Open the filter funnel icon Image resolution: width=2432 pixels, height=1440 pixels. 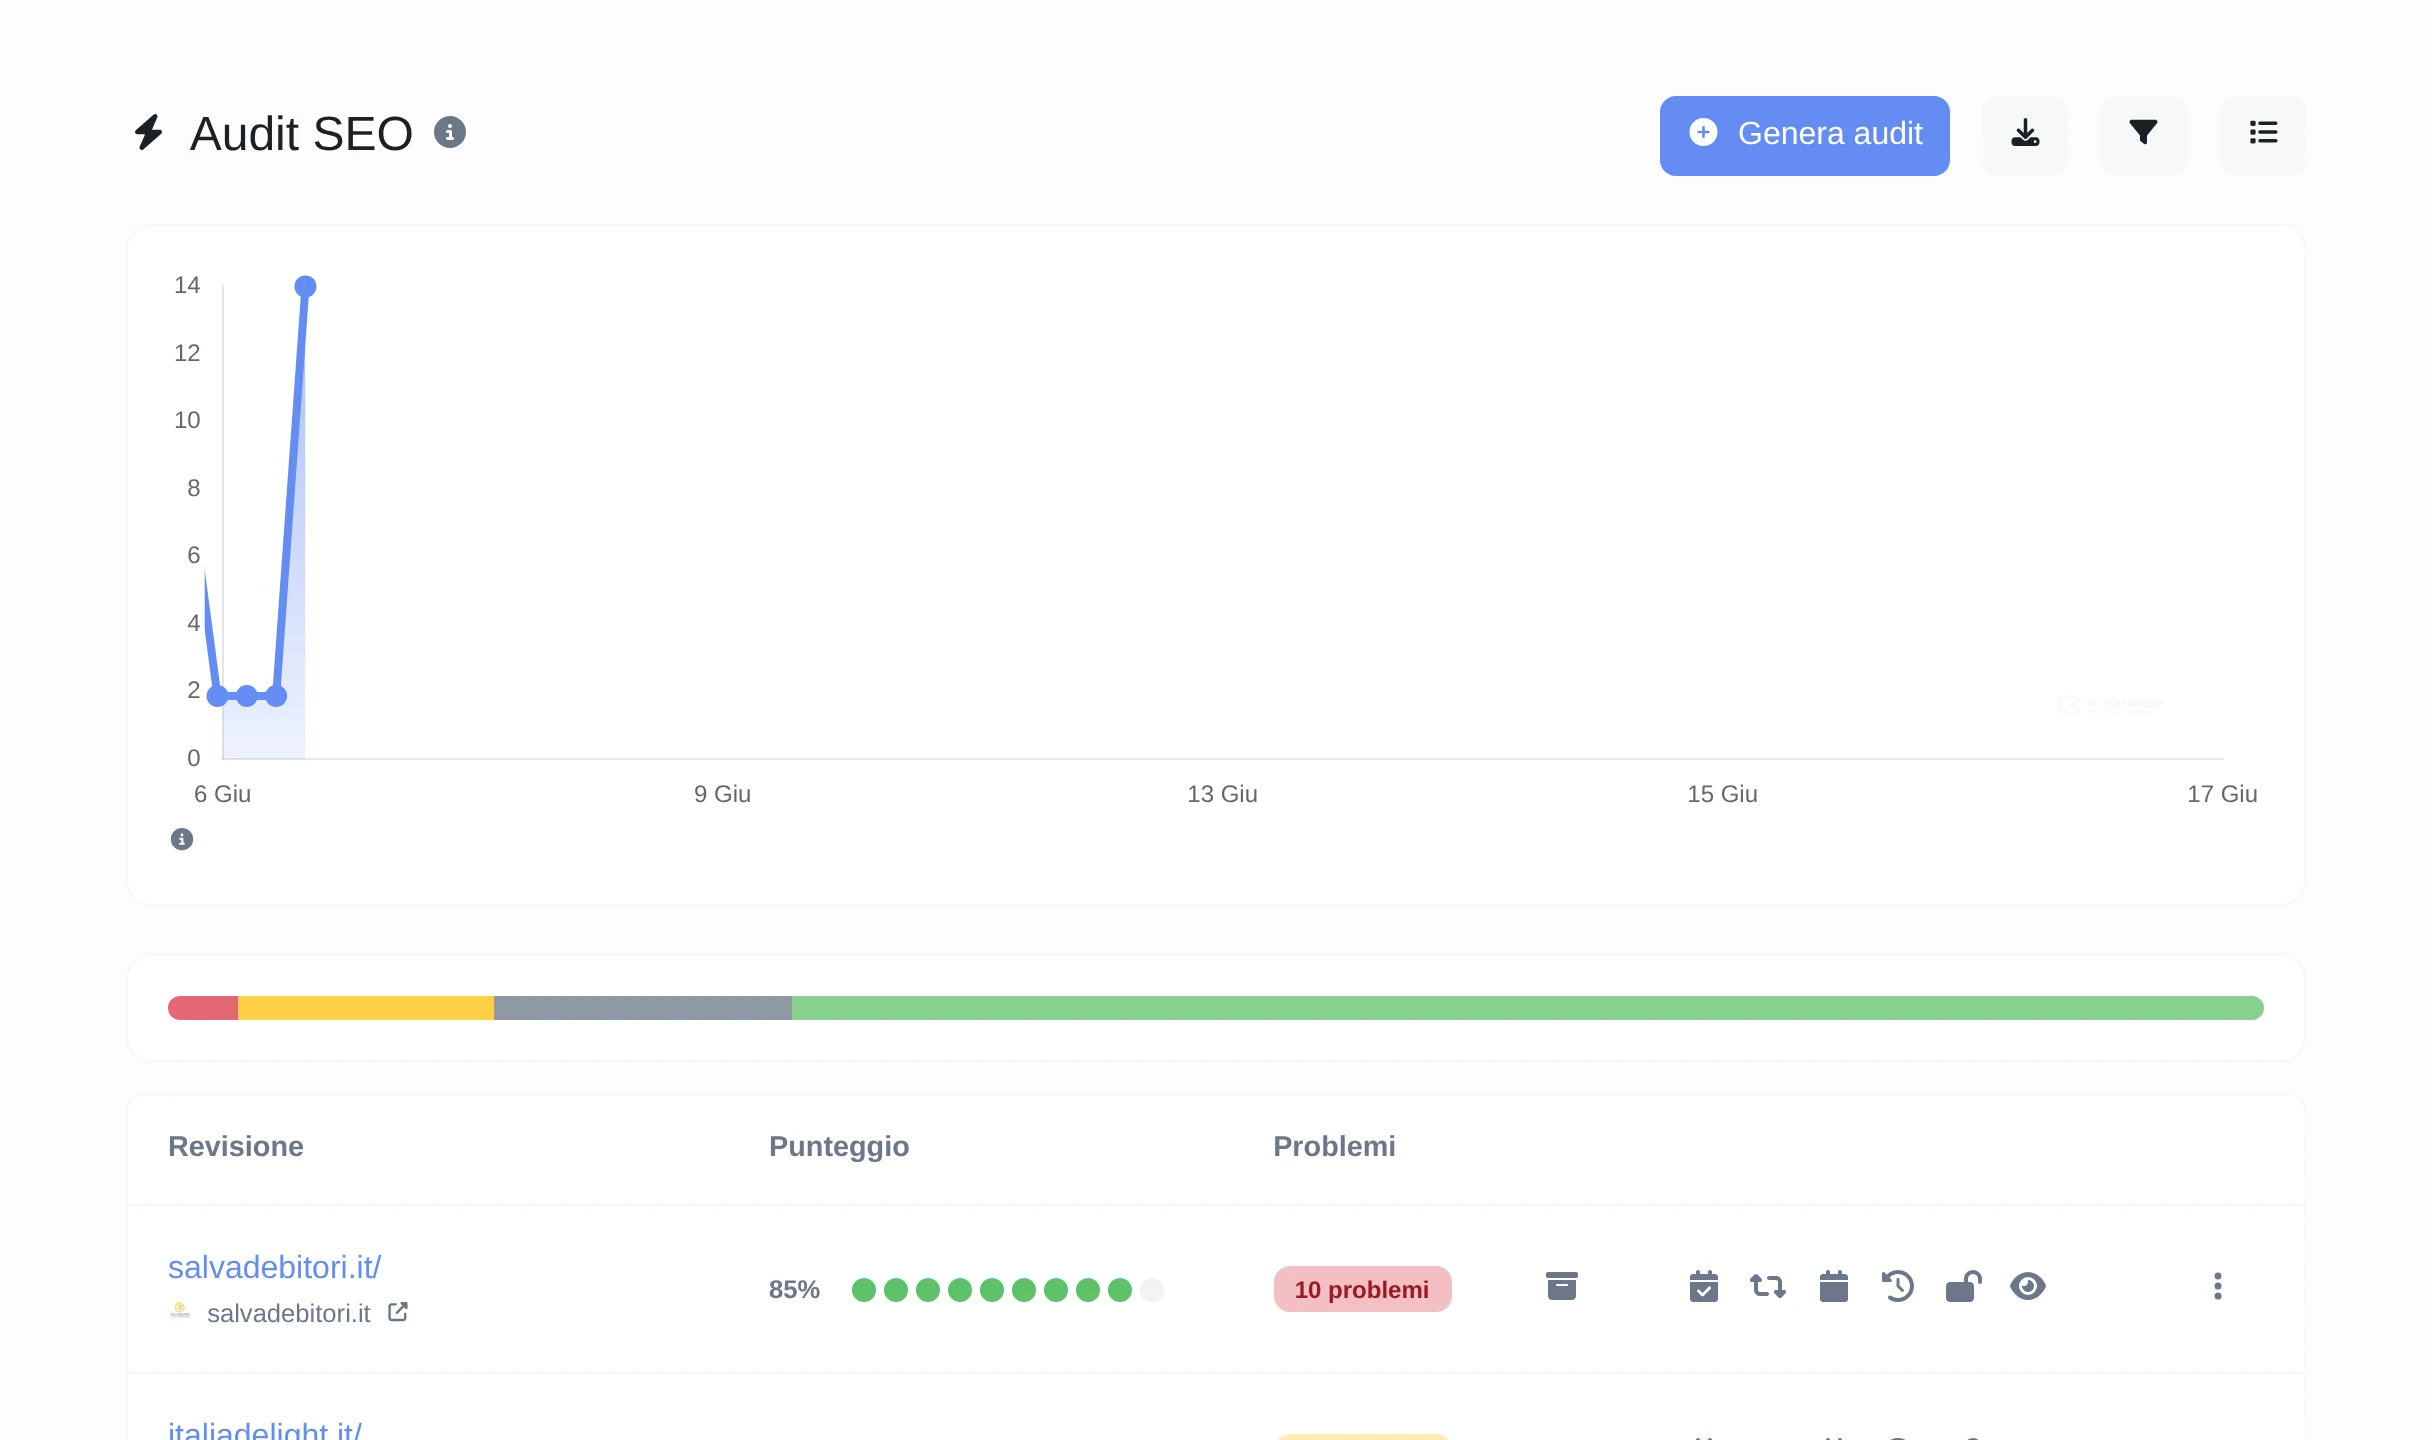pos(2143,134)
